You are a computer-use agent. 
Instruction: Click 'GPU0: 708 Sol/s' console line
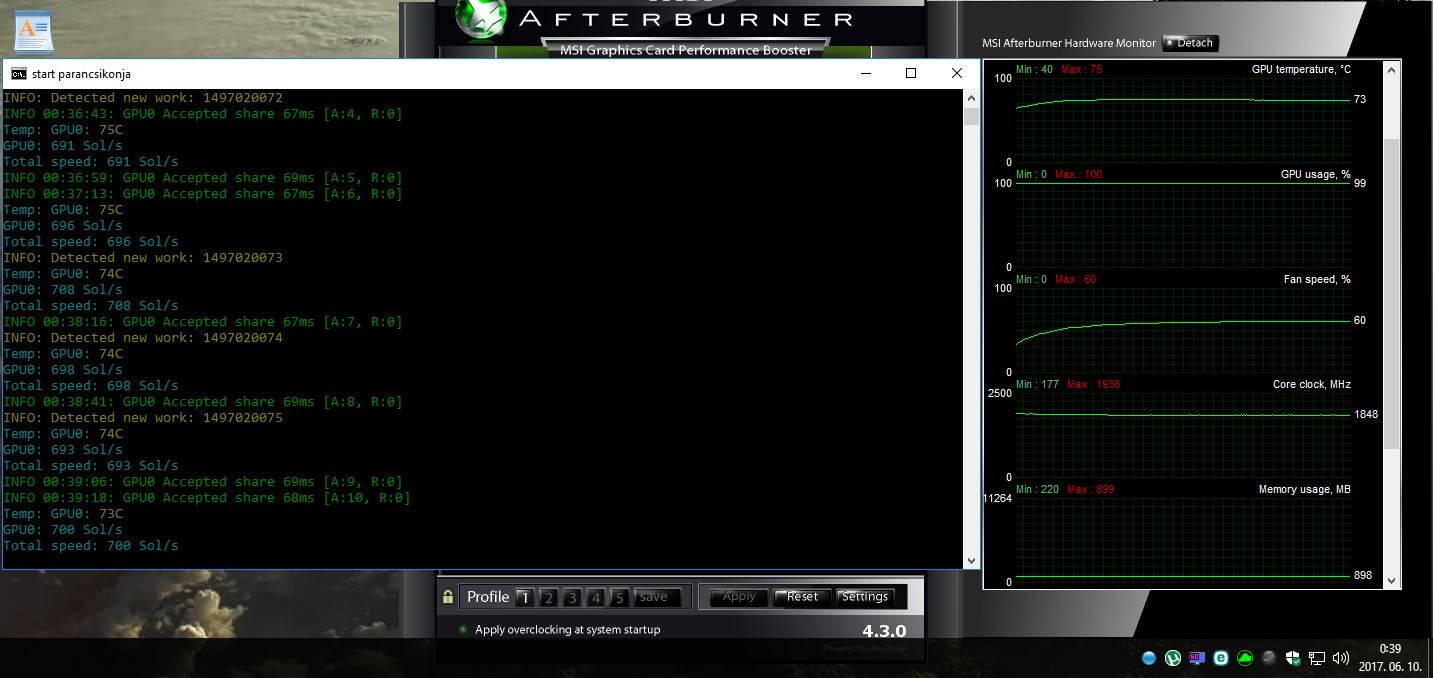pyautogui.click(x=63, y=289)
